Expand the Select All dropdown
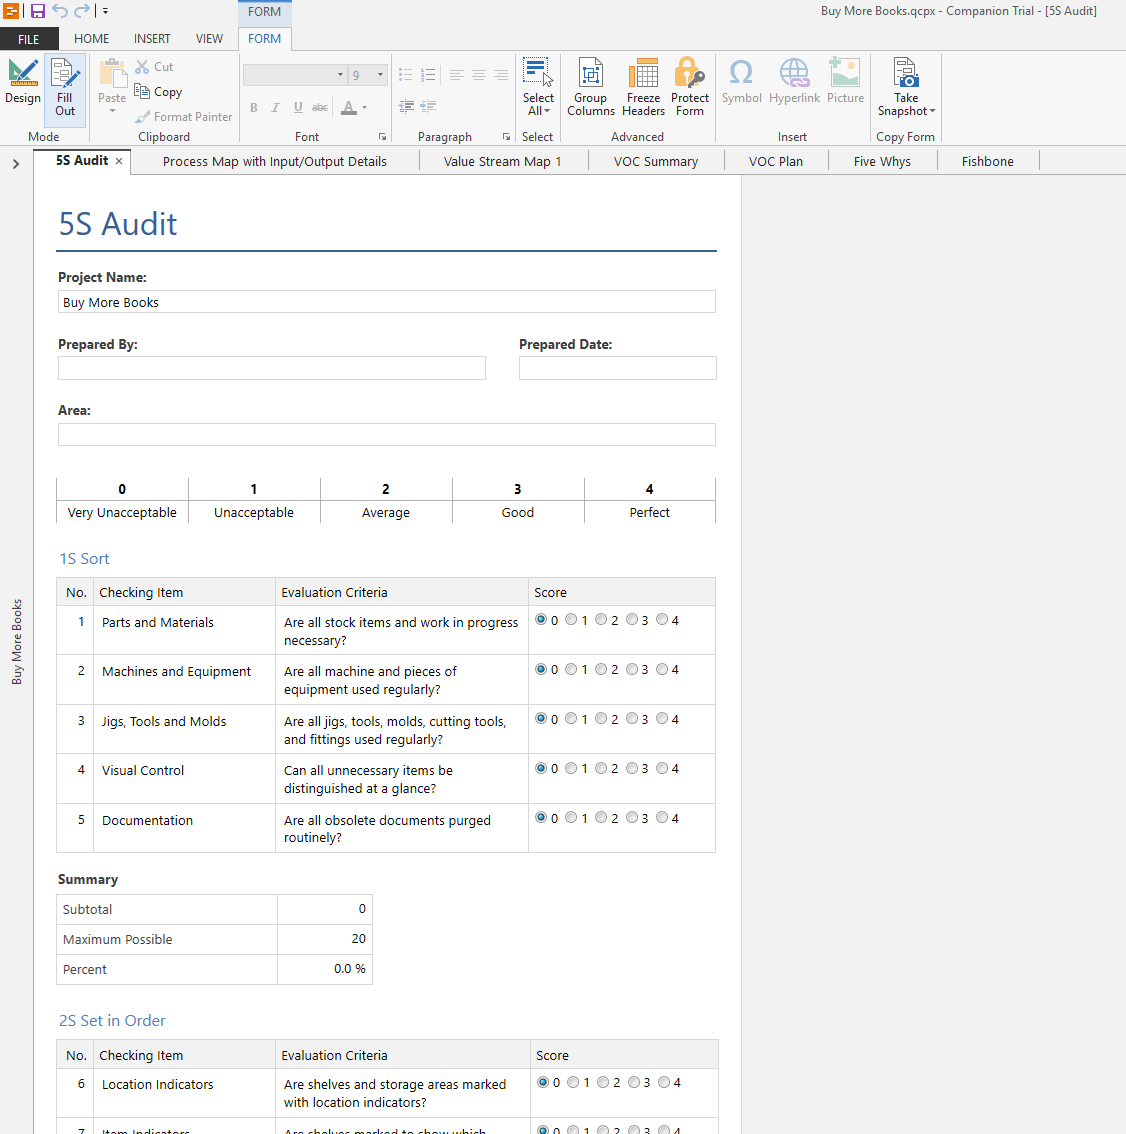Viewport: 1126px width, 1134px height. [x=538, y=111]
